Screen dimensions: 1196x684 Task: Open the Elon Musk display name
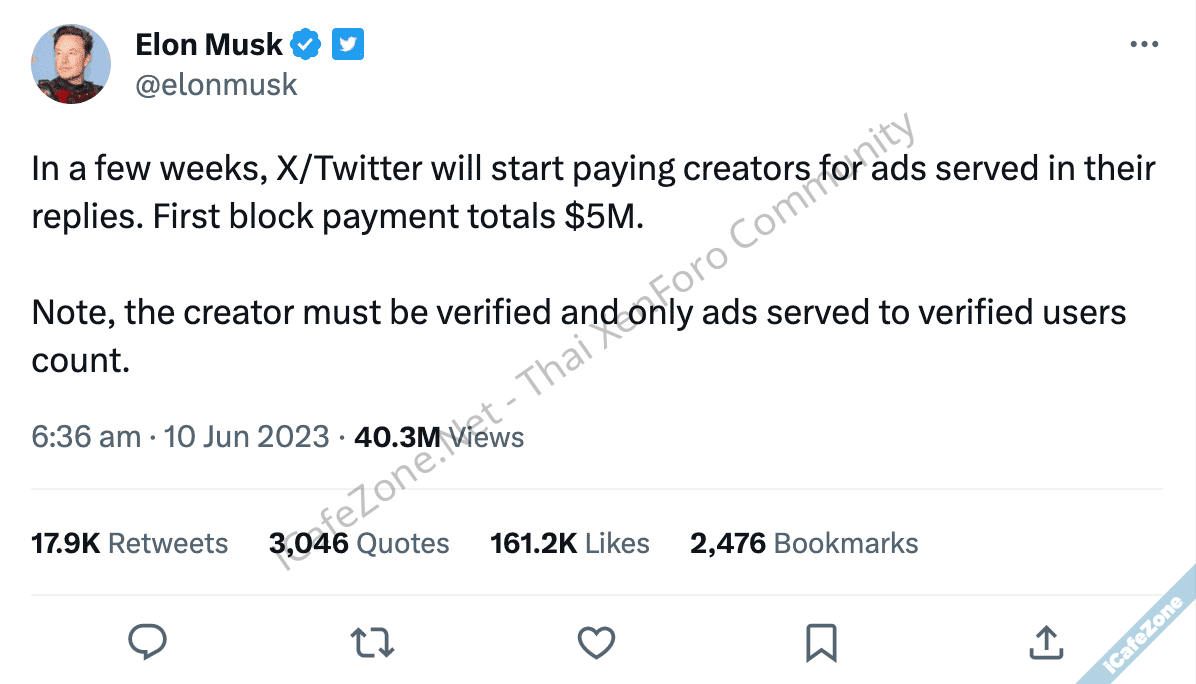pyautogui.click(x=209, y=44)
